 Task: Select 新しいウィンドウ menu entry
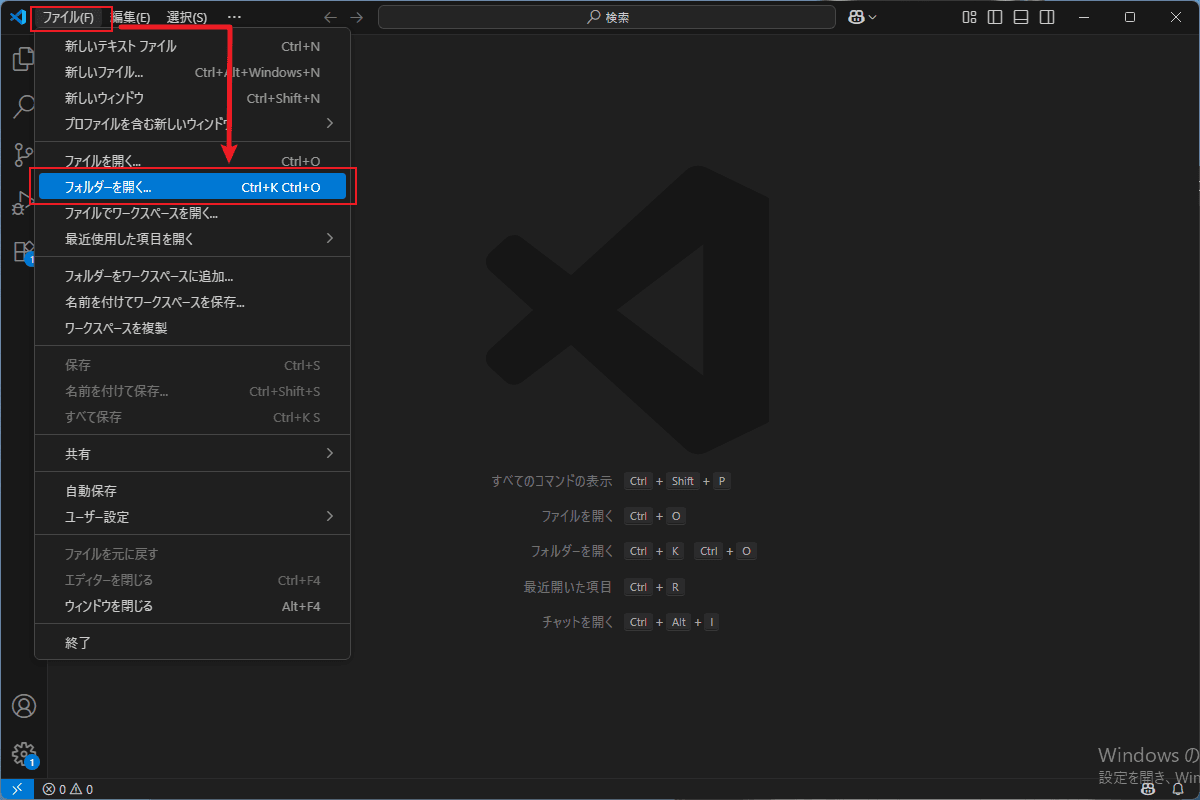point(193,98)
